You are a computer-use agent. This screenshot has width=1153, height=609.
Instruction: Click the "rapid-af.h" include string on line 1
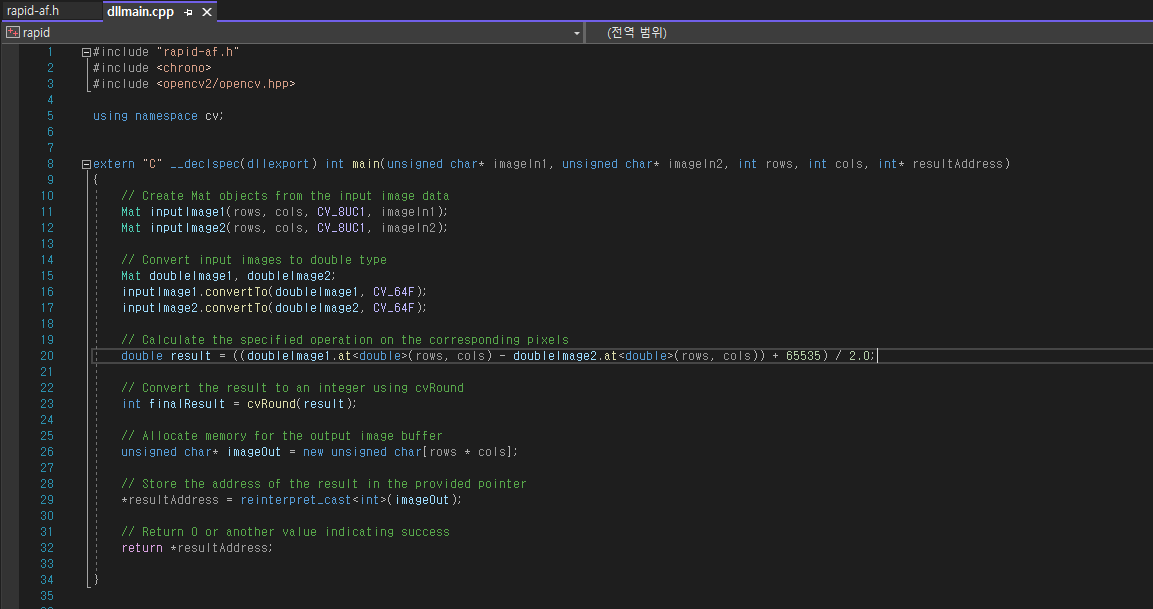pos(198,51)
